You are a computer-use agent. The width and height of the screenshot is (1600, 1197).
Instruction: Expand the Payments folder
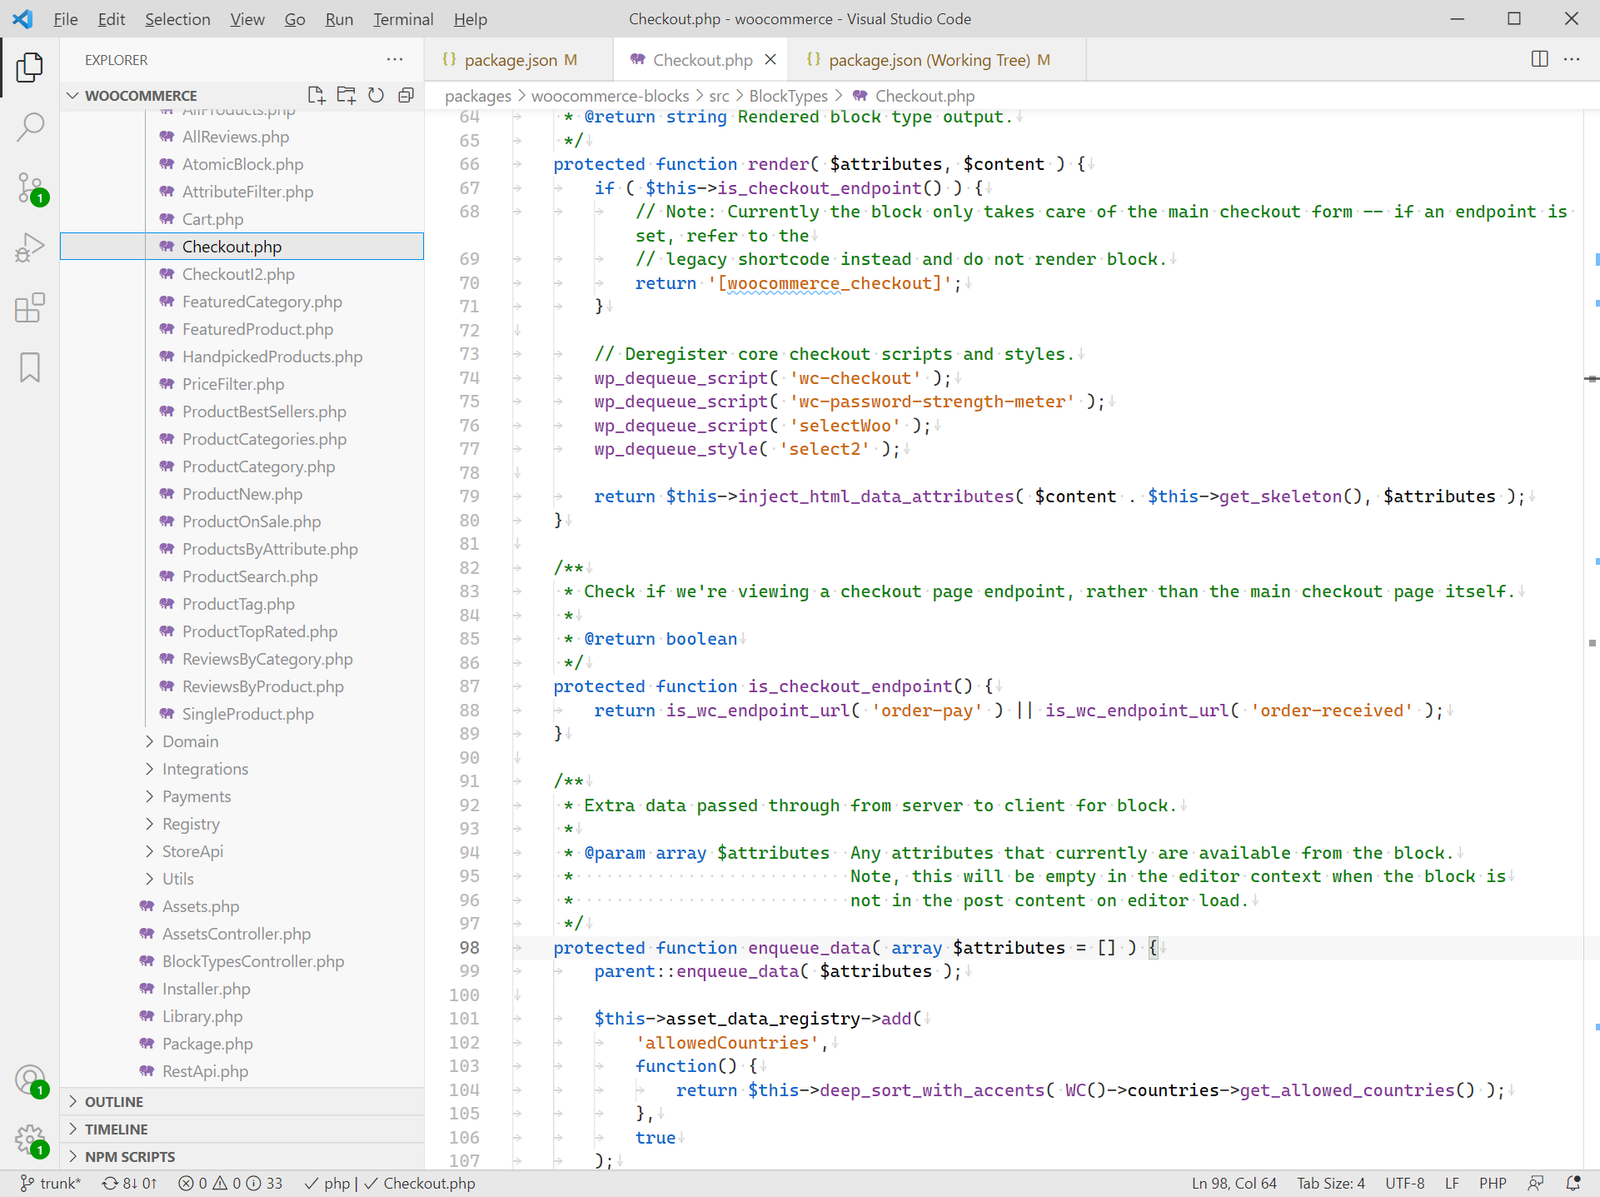pos(196,796)
